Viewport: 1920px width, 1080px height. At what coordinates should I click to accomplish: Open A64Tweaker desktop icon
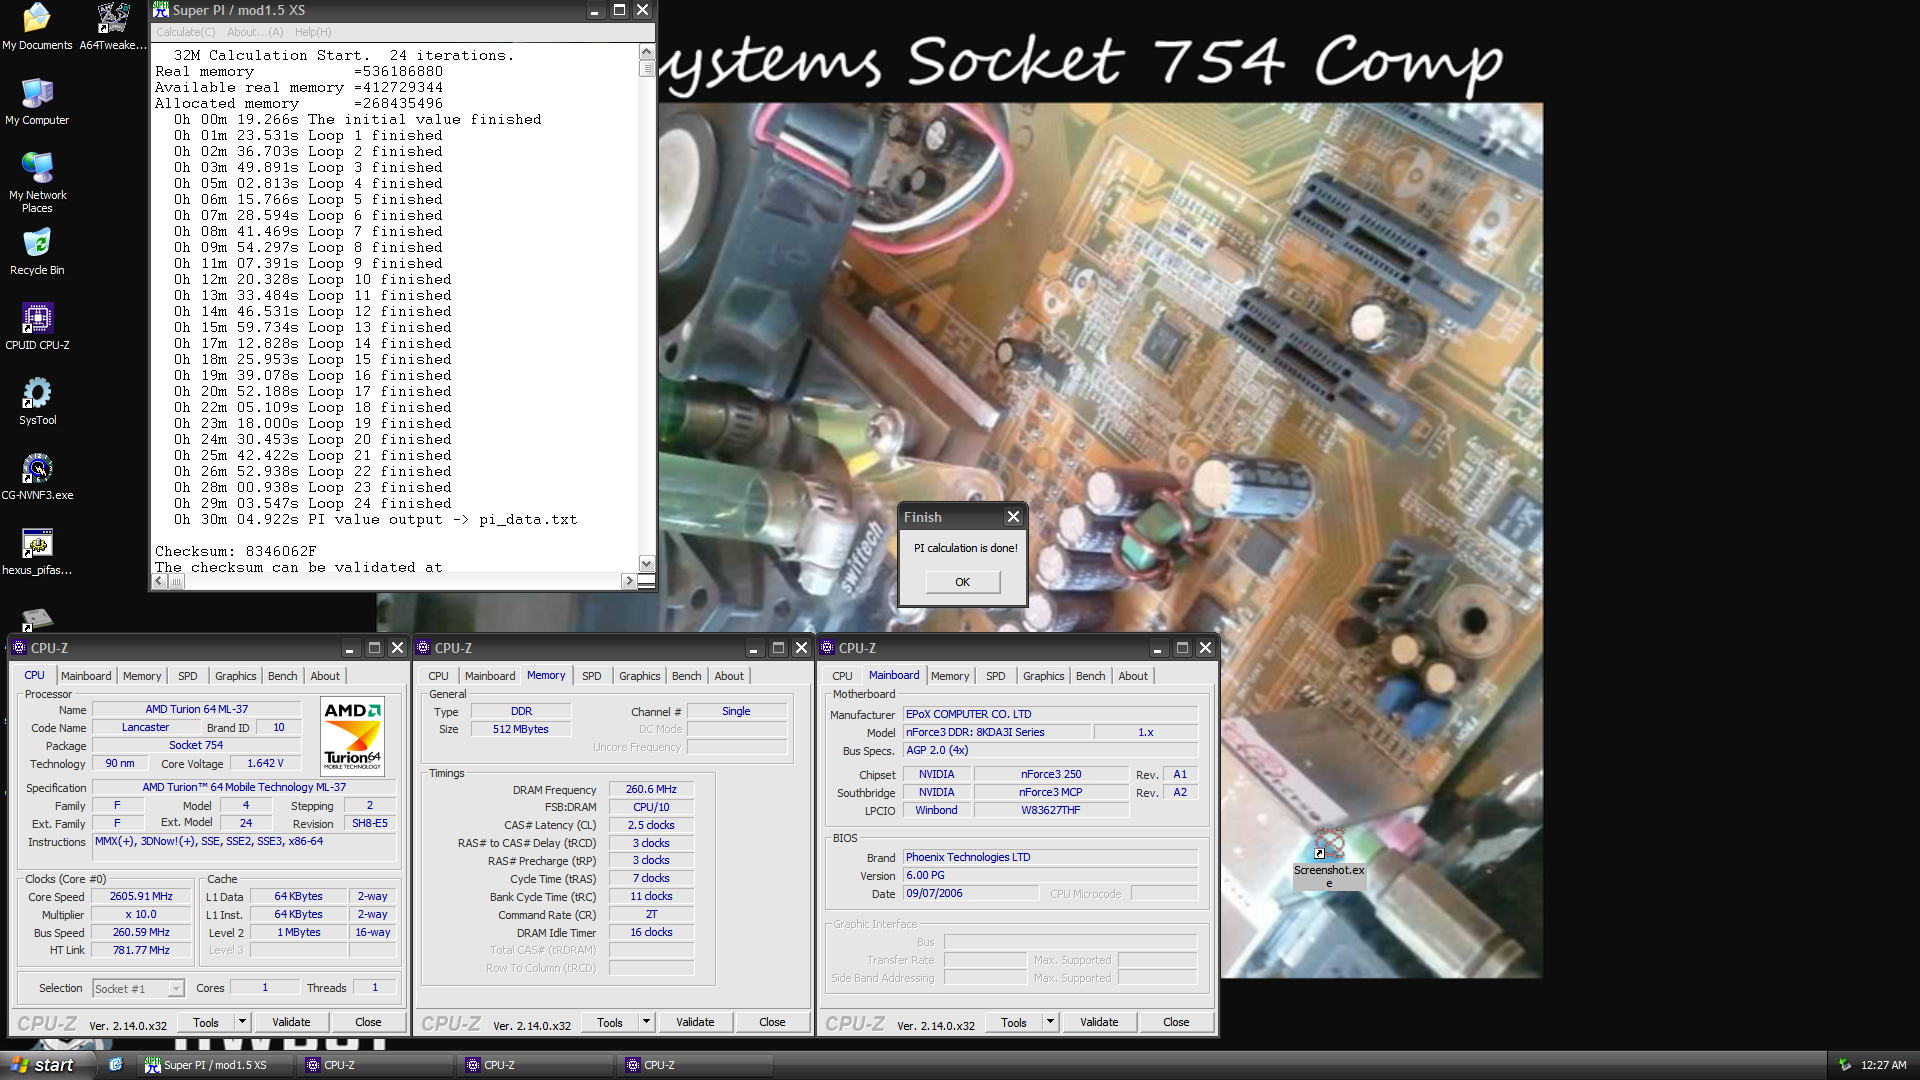[113, 26]
